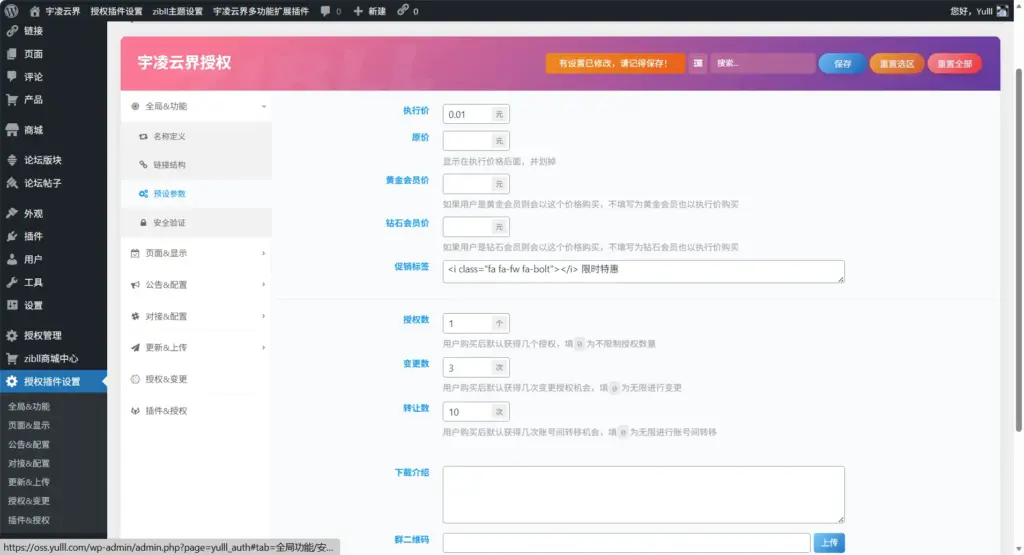Open the 授权&变更 section in plugin panel
The width and height of the screenshot is (1024, 555).
(x=196, y=379)
